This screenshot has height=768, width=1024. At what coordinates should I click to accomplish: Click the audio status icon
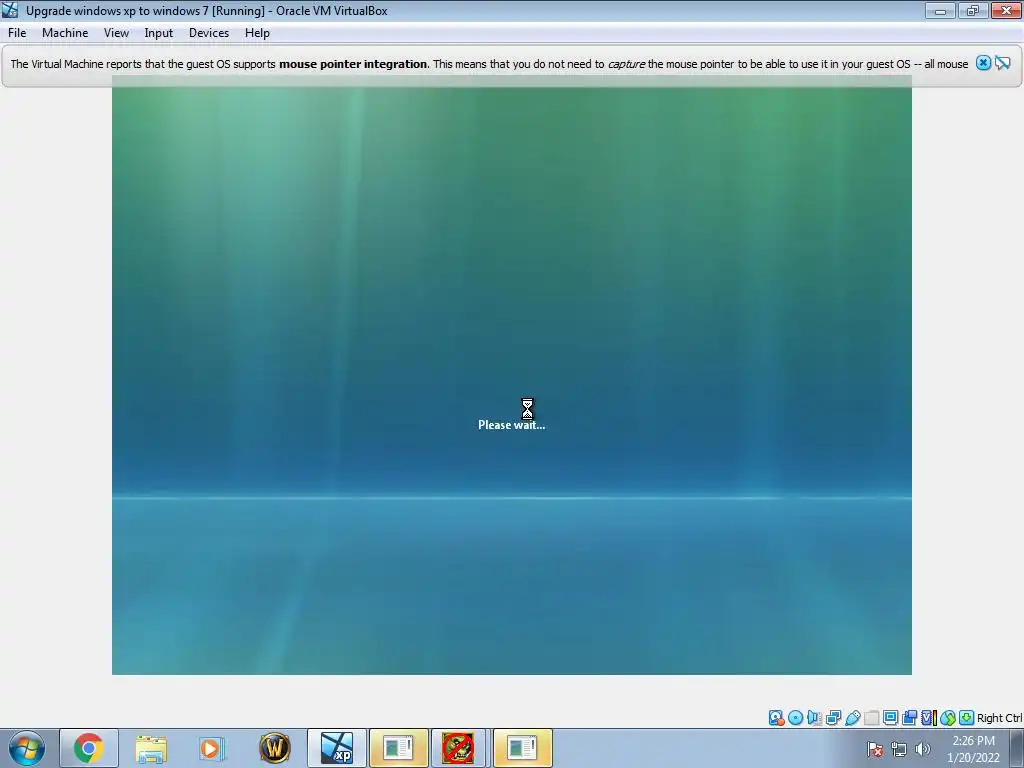814,718
